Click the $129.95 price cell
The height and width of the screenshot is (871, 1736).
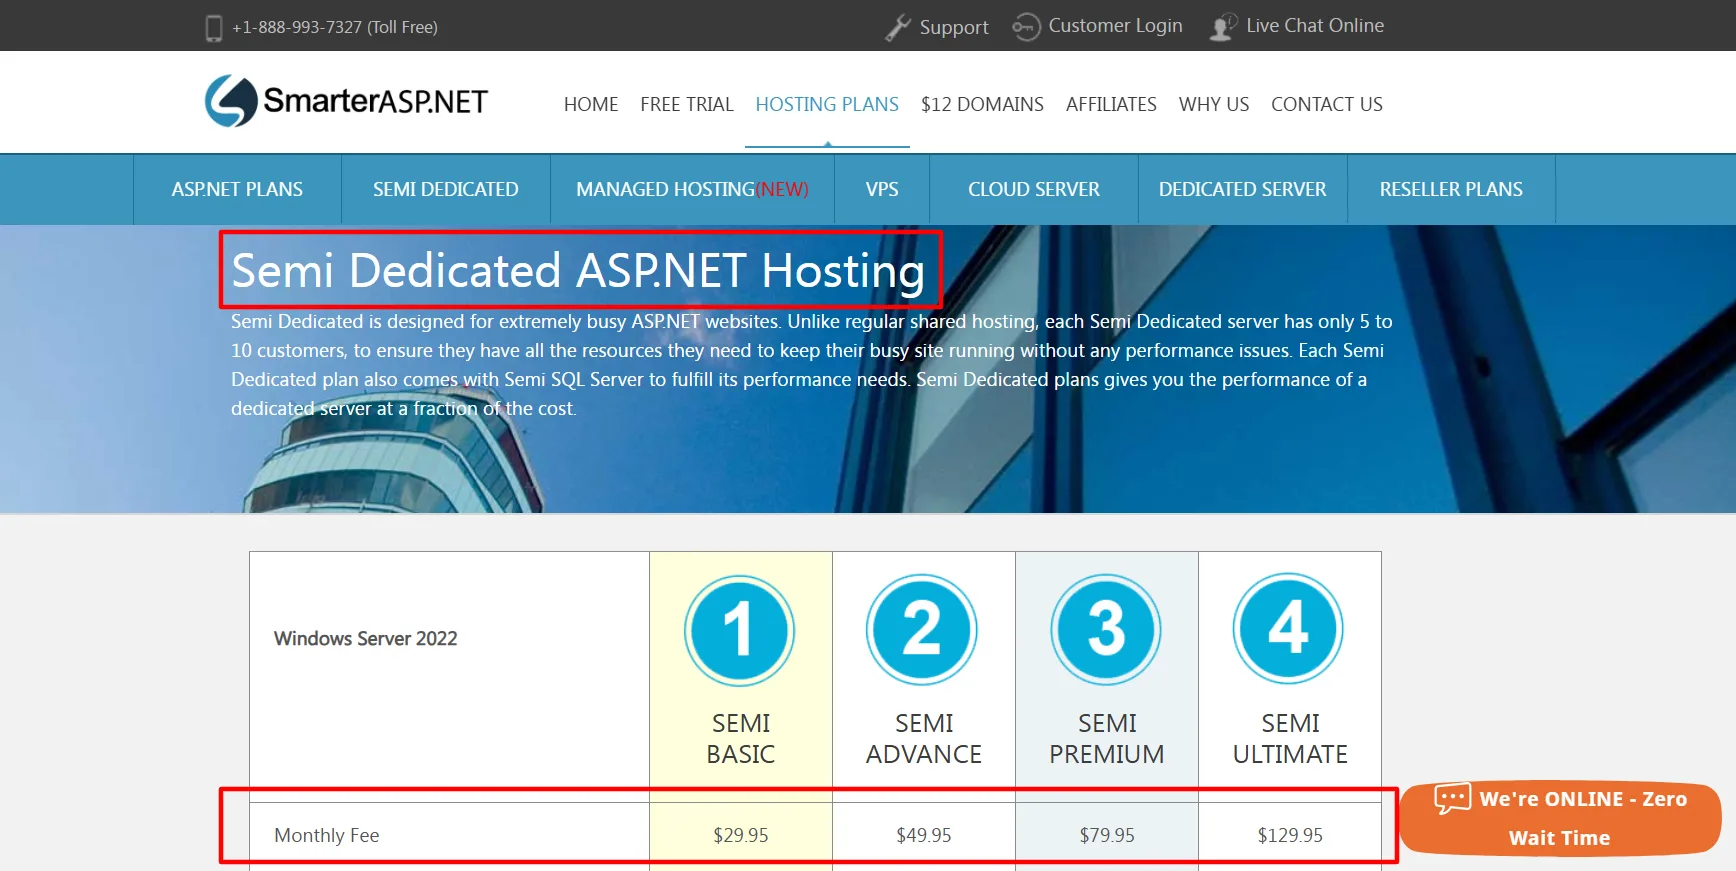pyautogui.click(x=1290, y=835)
